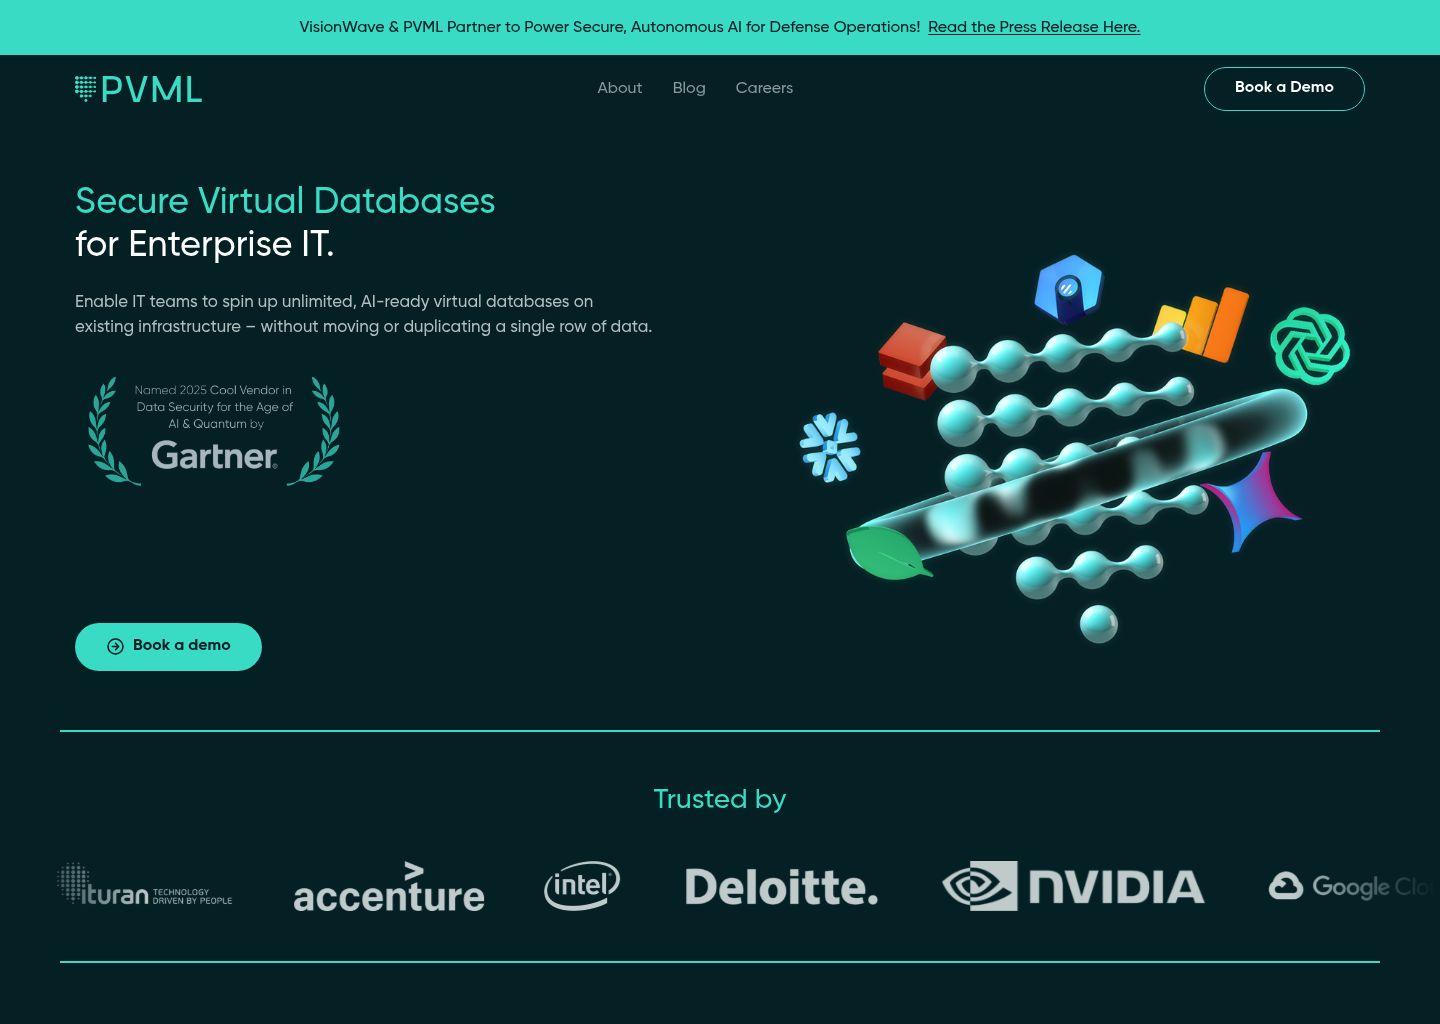Read the Press Release Here link
Image resolution: width=1440 pixels, height=1024 pixels.
tap(1033, 27)
